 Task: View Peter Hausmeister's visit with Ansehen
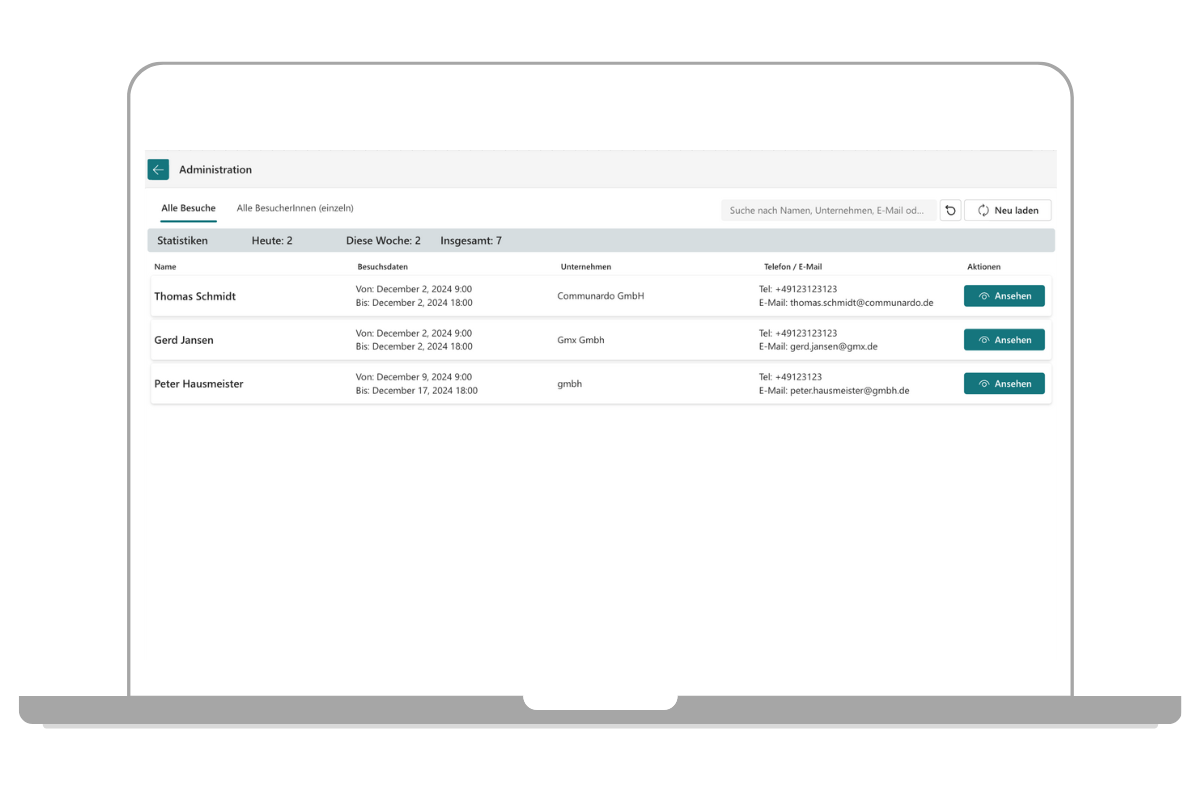click(x=1004, y=384)
